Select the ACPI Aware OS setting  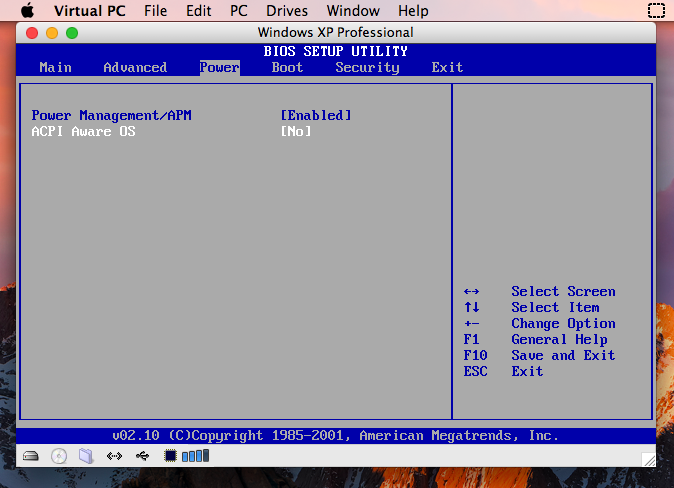pos(83,131)
